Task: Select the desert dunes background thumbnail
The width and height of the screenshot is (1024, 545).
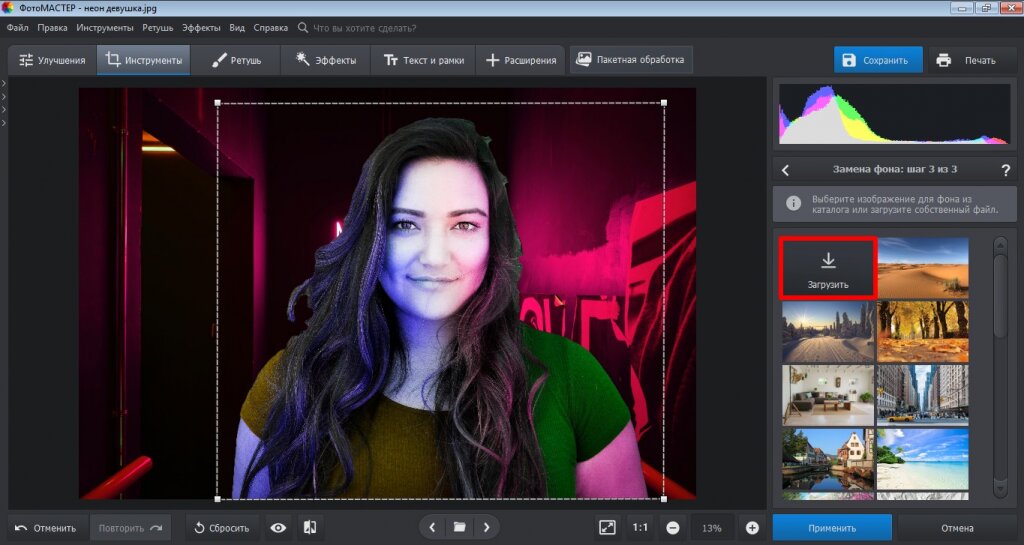Action: click(922, 267)
